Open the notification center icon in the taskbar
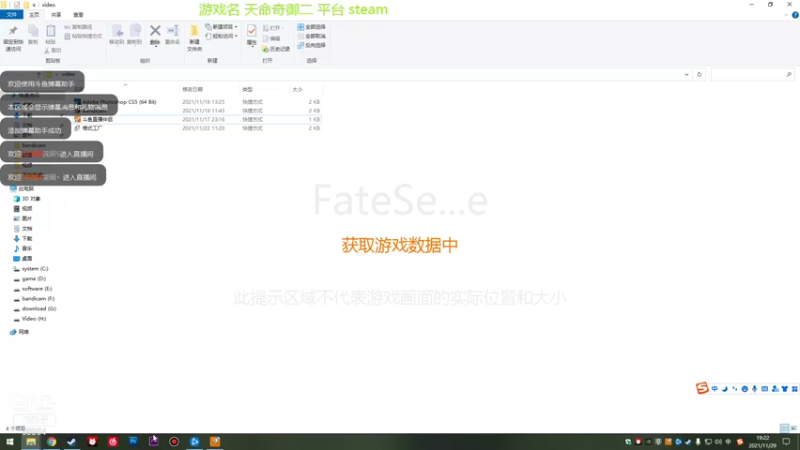The height and width of the screenshot is (450, 800). click(786, 442)
